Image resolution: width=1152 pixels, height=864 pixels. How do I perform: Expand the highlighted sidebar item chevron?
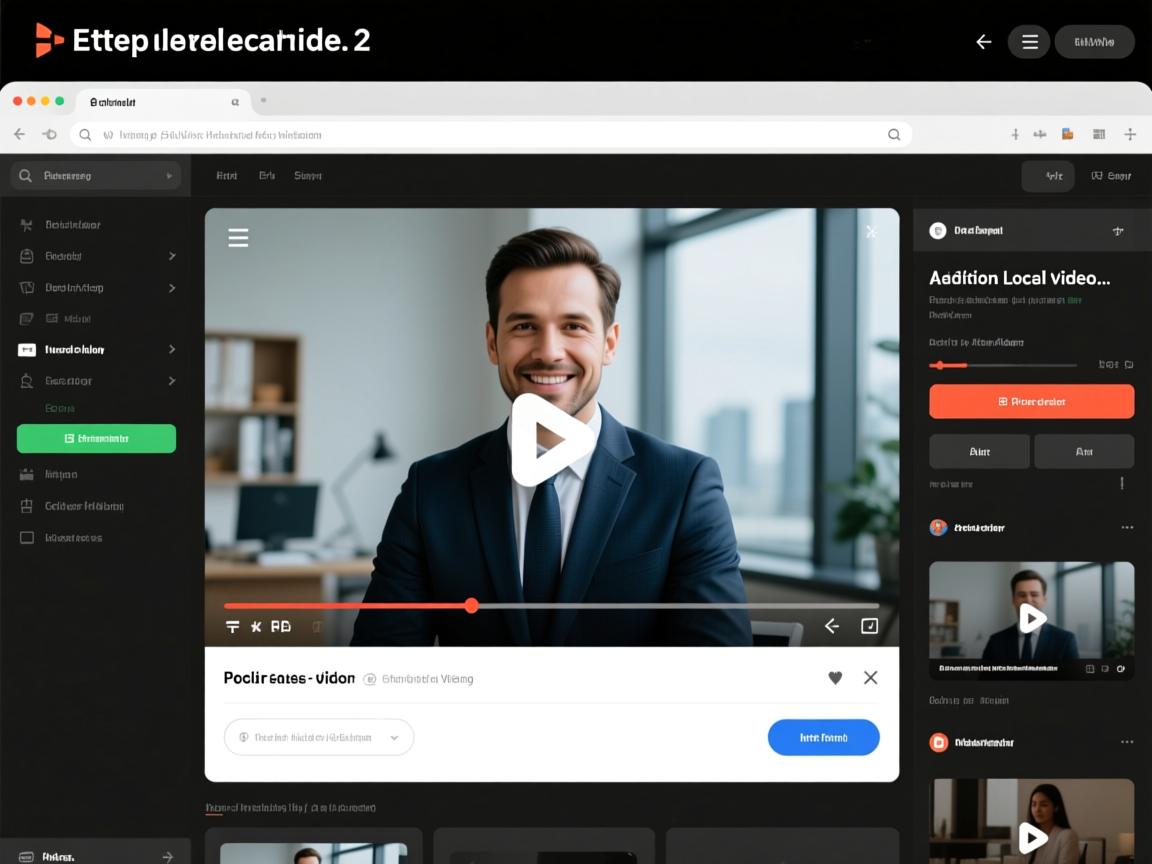[x=172, y=349]
